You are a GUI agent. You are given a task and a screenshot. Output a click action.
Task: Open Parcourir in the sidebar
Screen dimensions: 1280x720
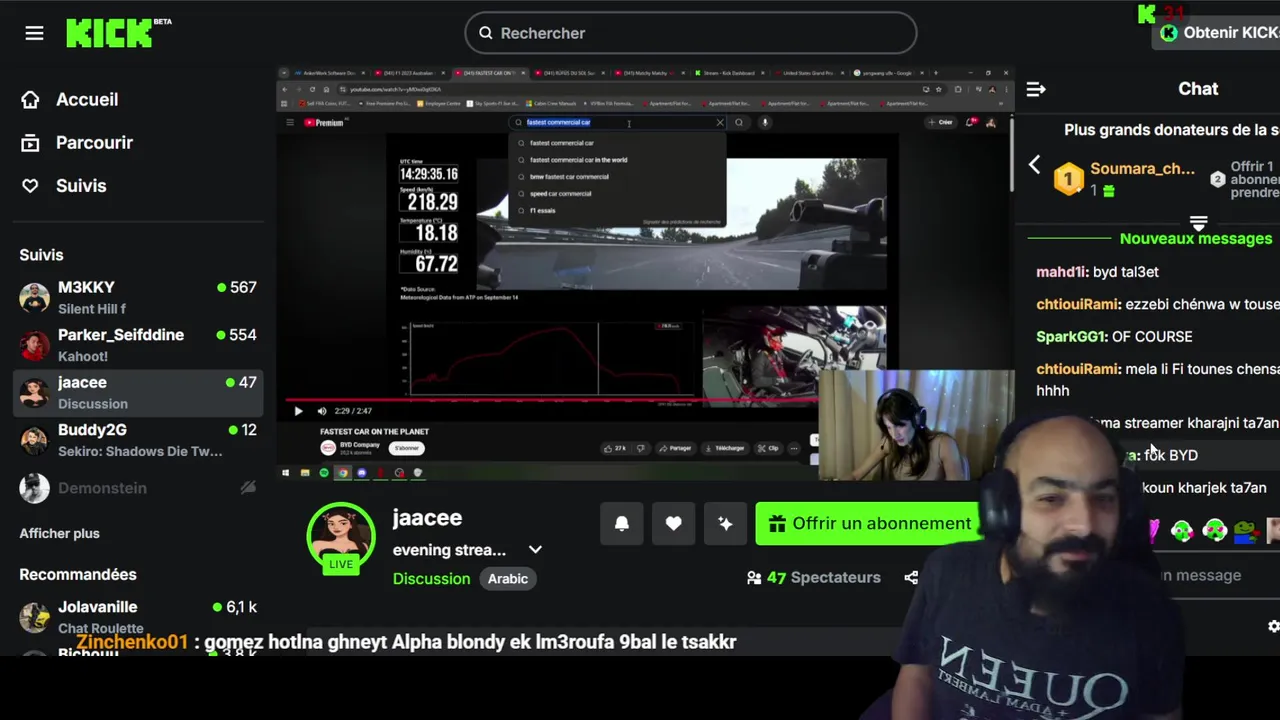(x=94, y=142)
